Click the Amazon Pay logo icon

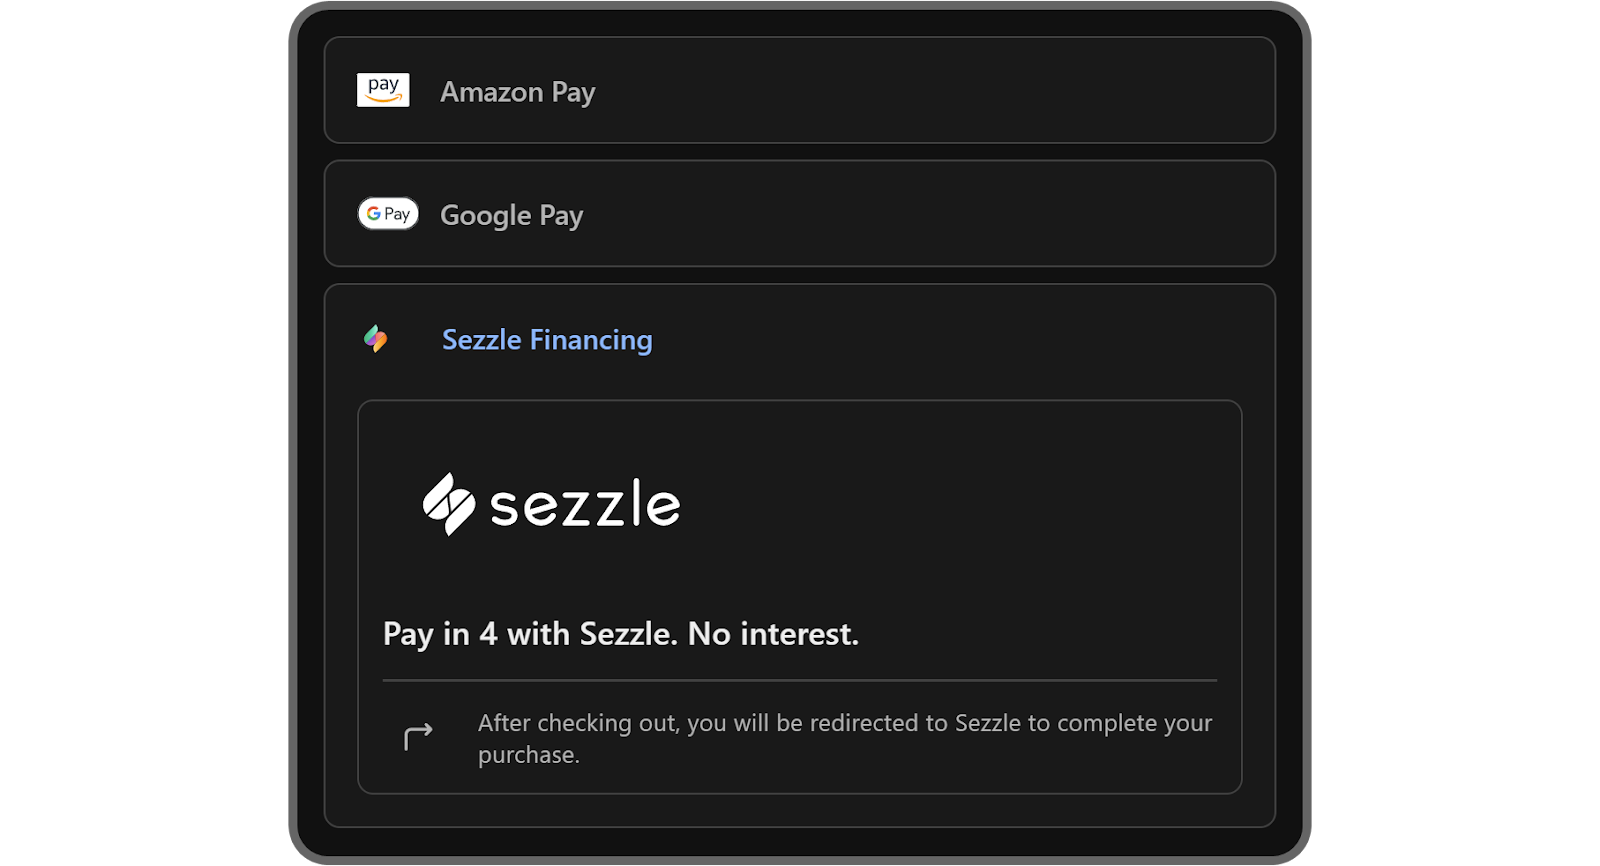(x=383, y=90)
